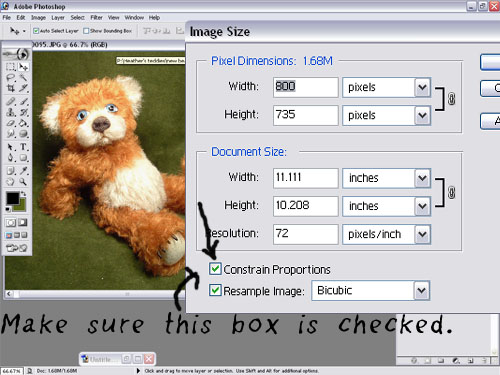This screenshot has width=500, height=375.
Task: Jump to ImageReady from toolbox
Action: click(x=17, y=248)
